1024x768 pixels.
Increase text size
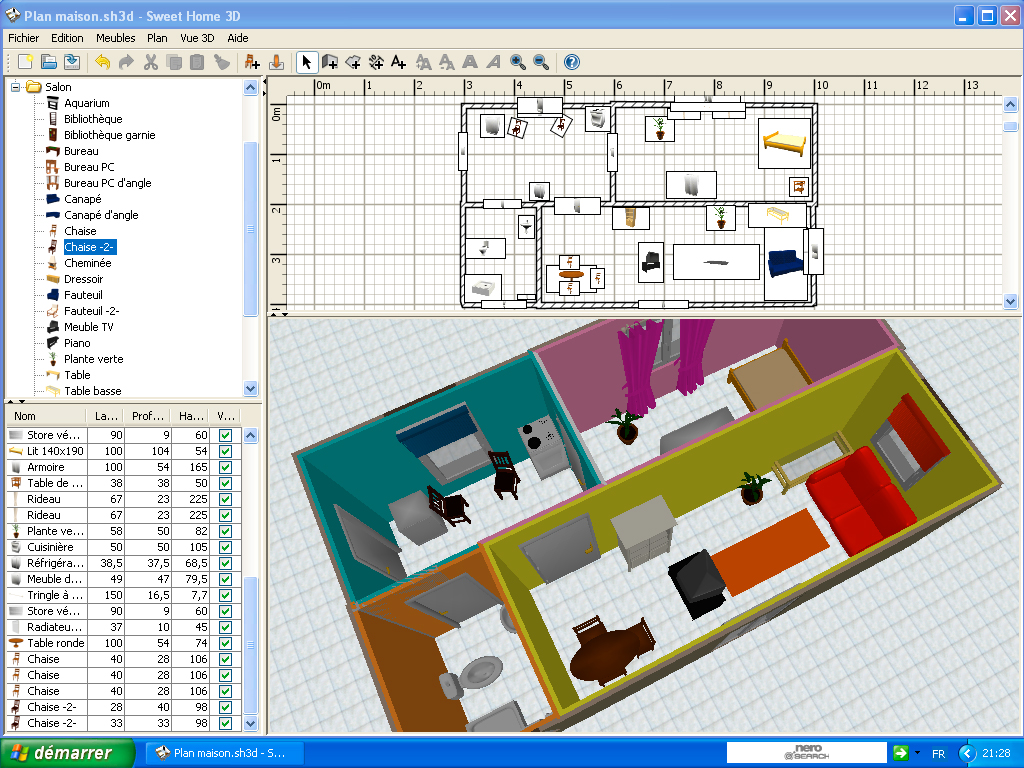coord(423,62)
